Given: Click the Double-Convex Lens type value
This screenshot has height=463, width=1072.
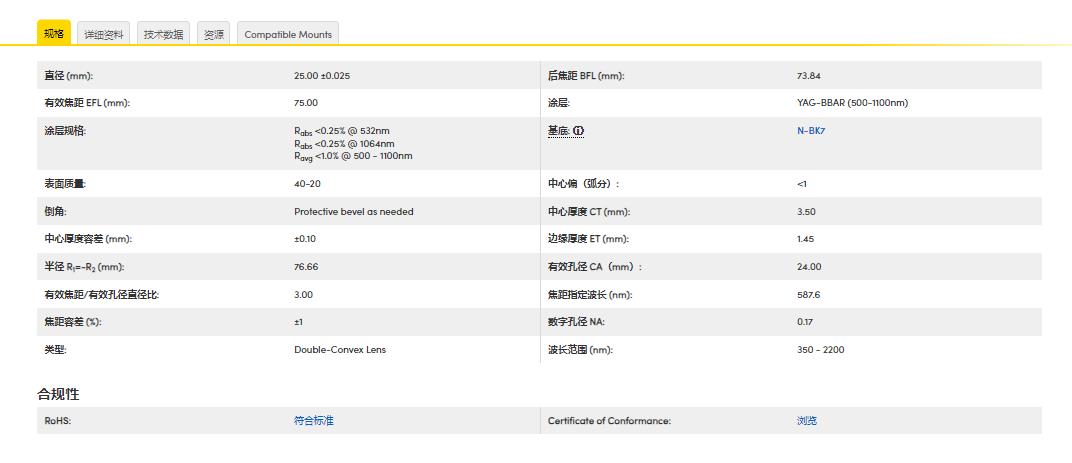Looking at the screenshot, I should point(340,350).
